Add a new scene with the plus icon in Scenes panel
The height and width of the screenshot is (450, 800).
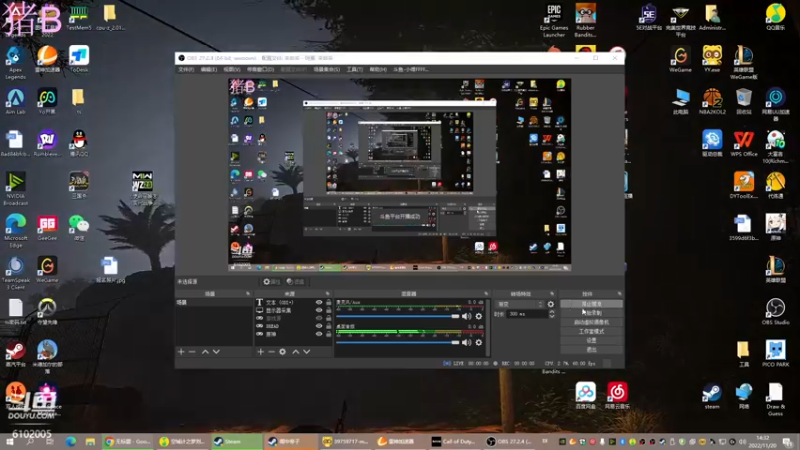[x=181, y=352]
